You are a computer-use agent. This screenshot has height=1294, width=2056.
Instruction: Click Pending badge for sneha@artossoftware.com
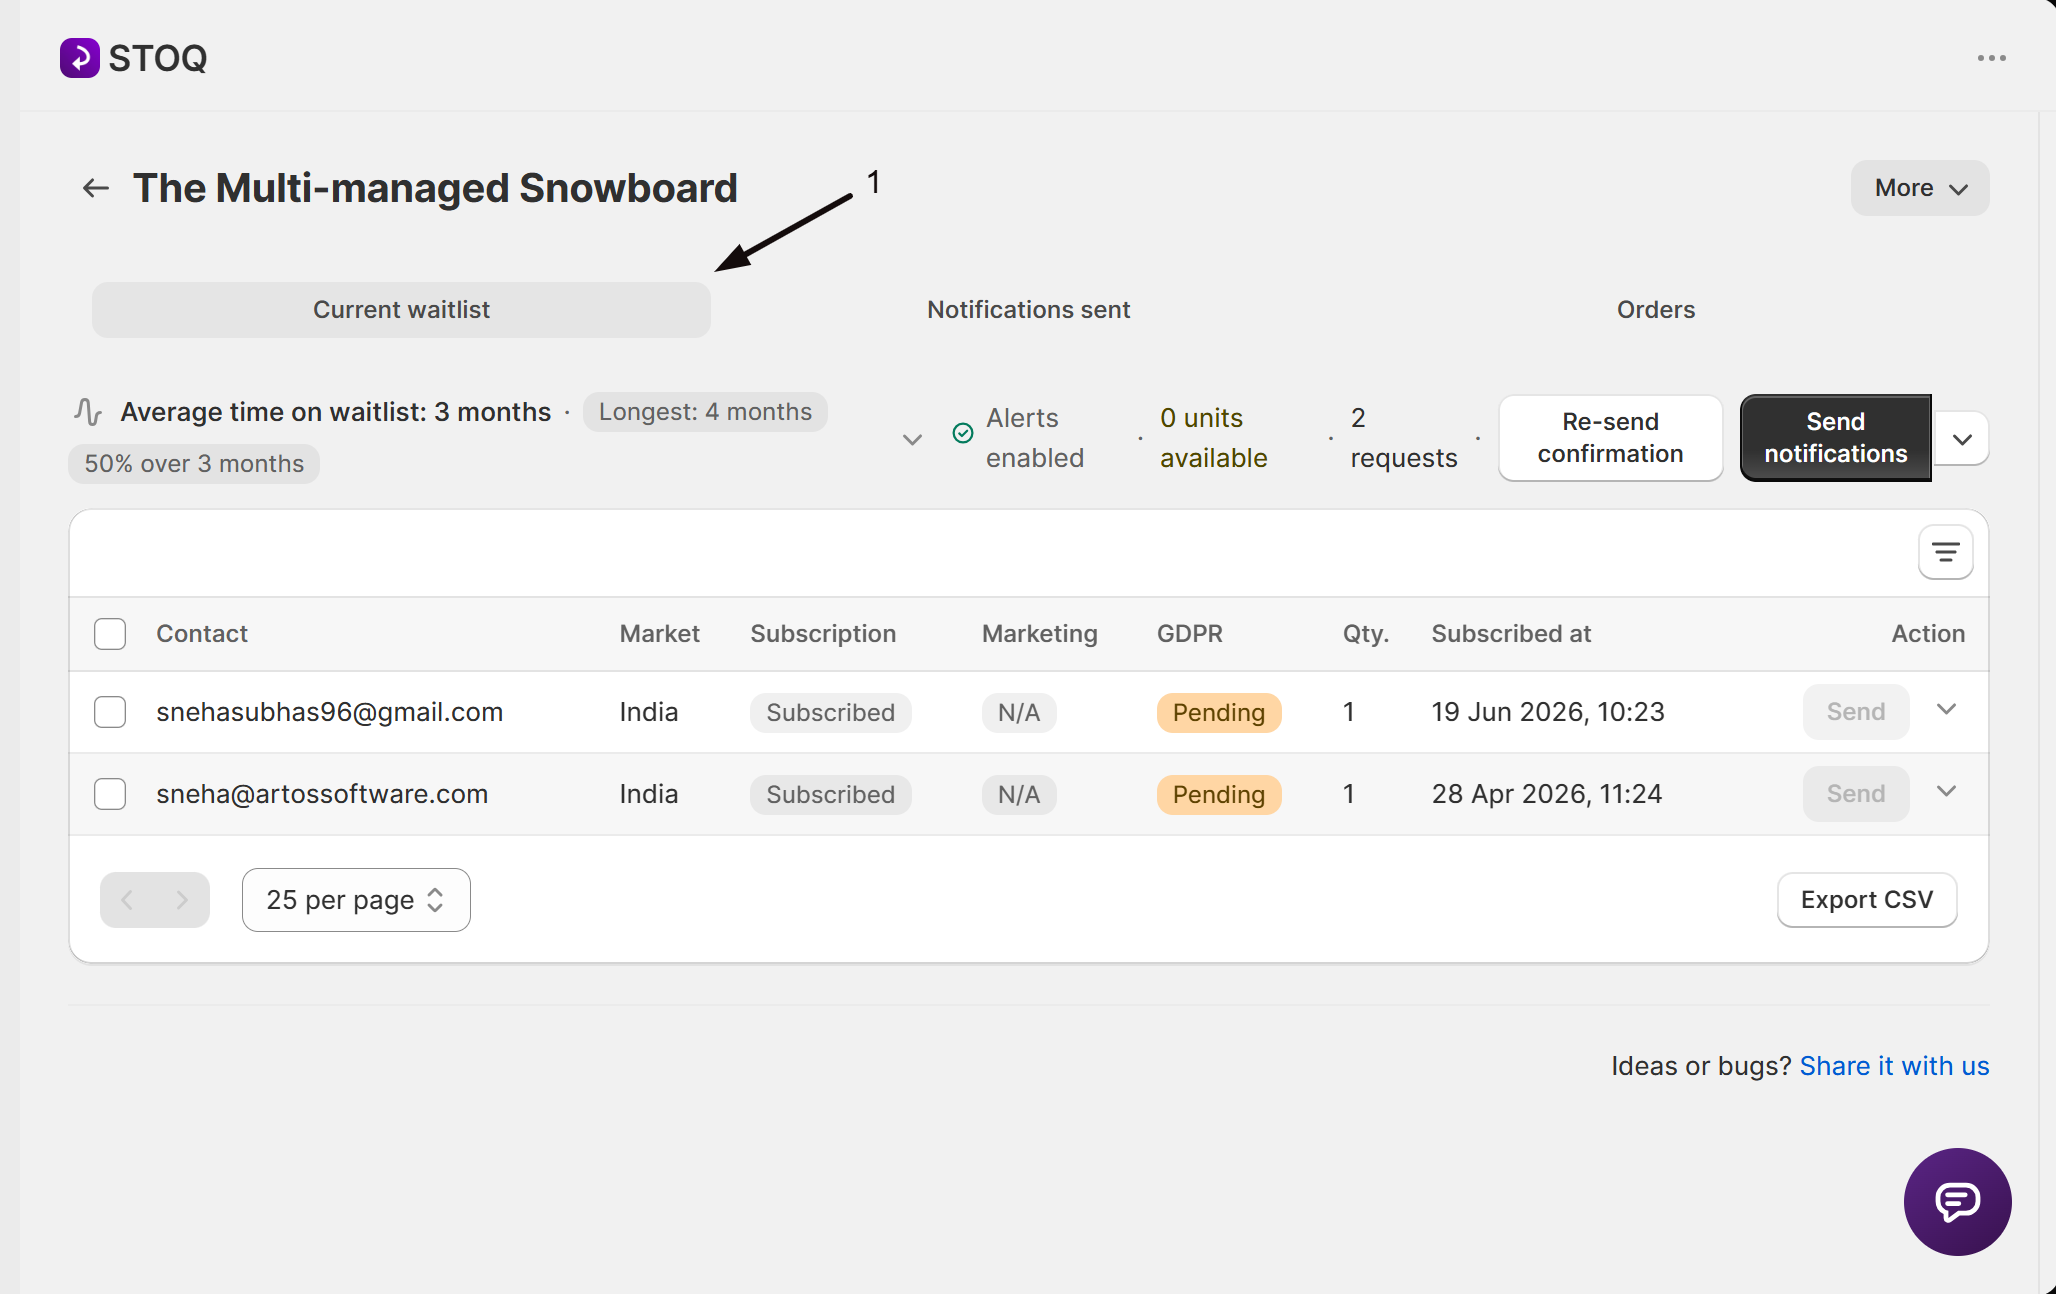[x=1219, y=795]
